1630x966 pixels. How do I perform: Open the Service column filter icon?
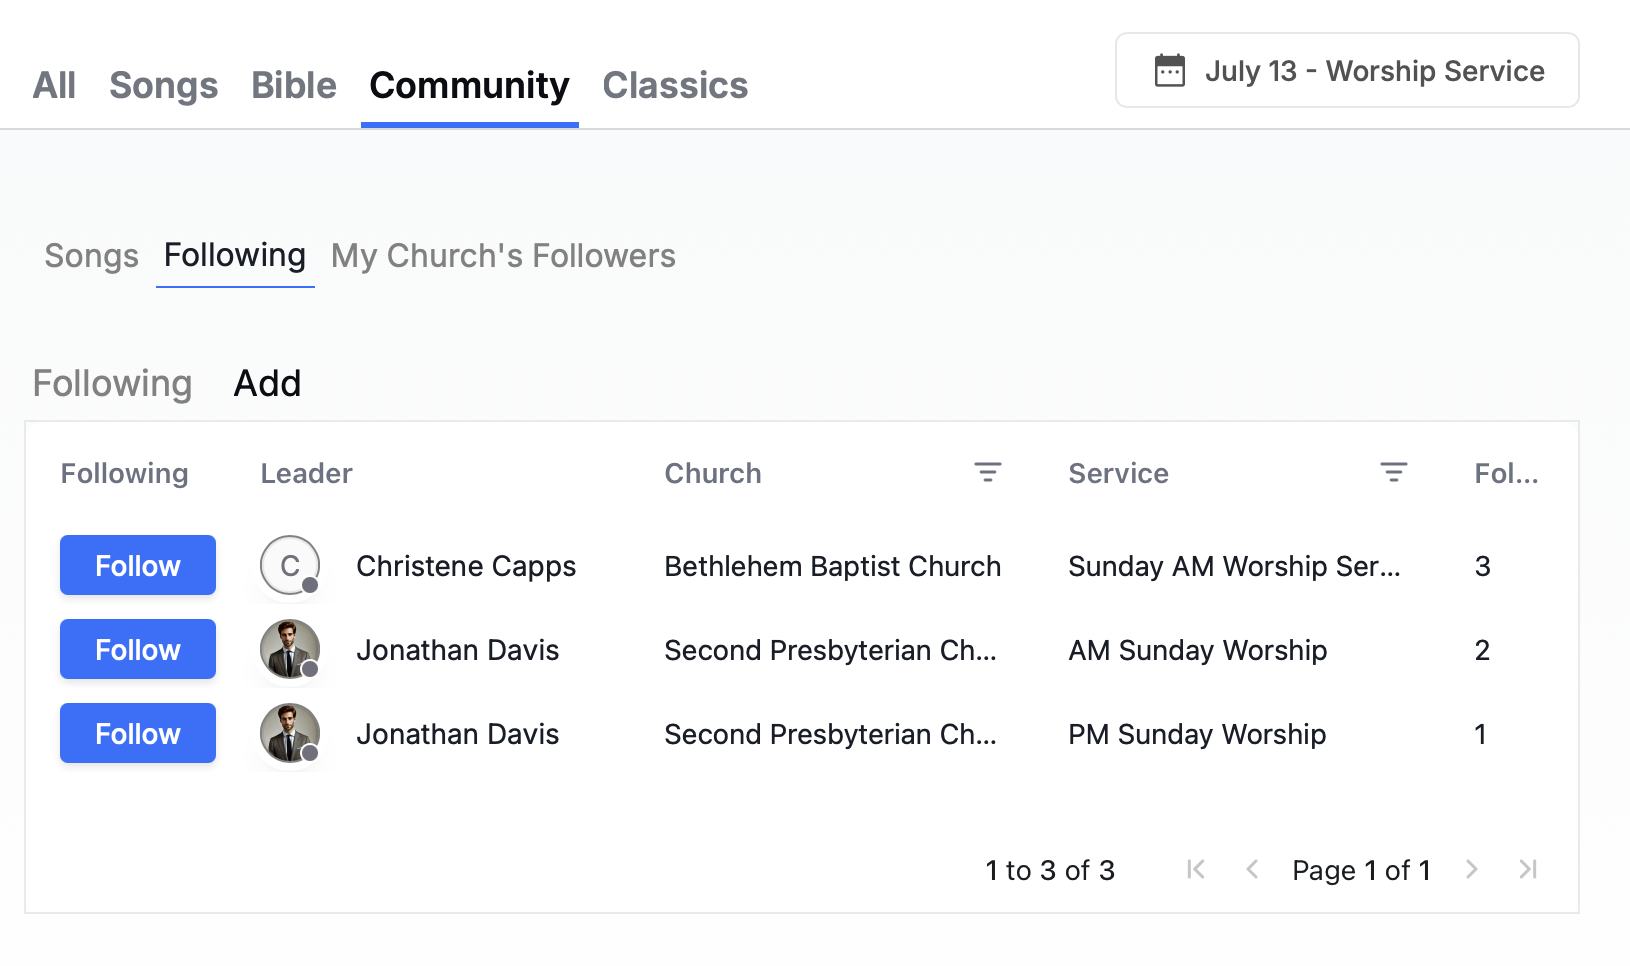tap(1393, 473)
